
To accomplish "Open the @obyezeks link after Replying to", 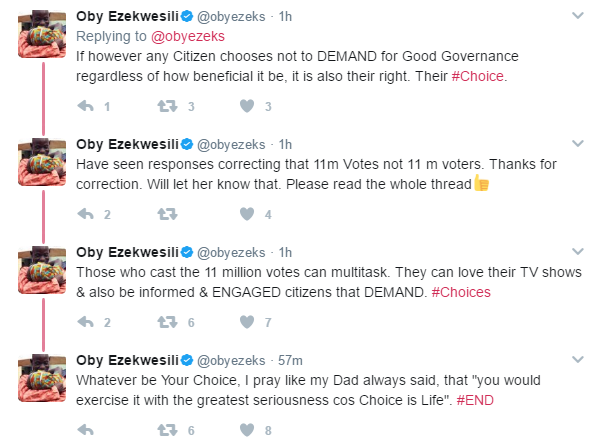I will coord(188,36).
